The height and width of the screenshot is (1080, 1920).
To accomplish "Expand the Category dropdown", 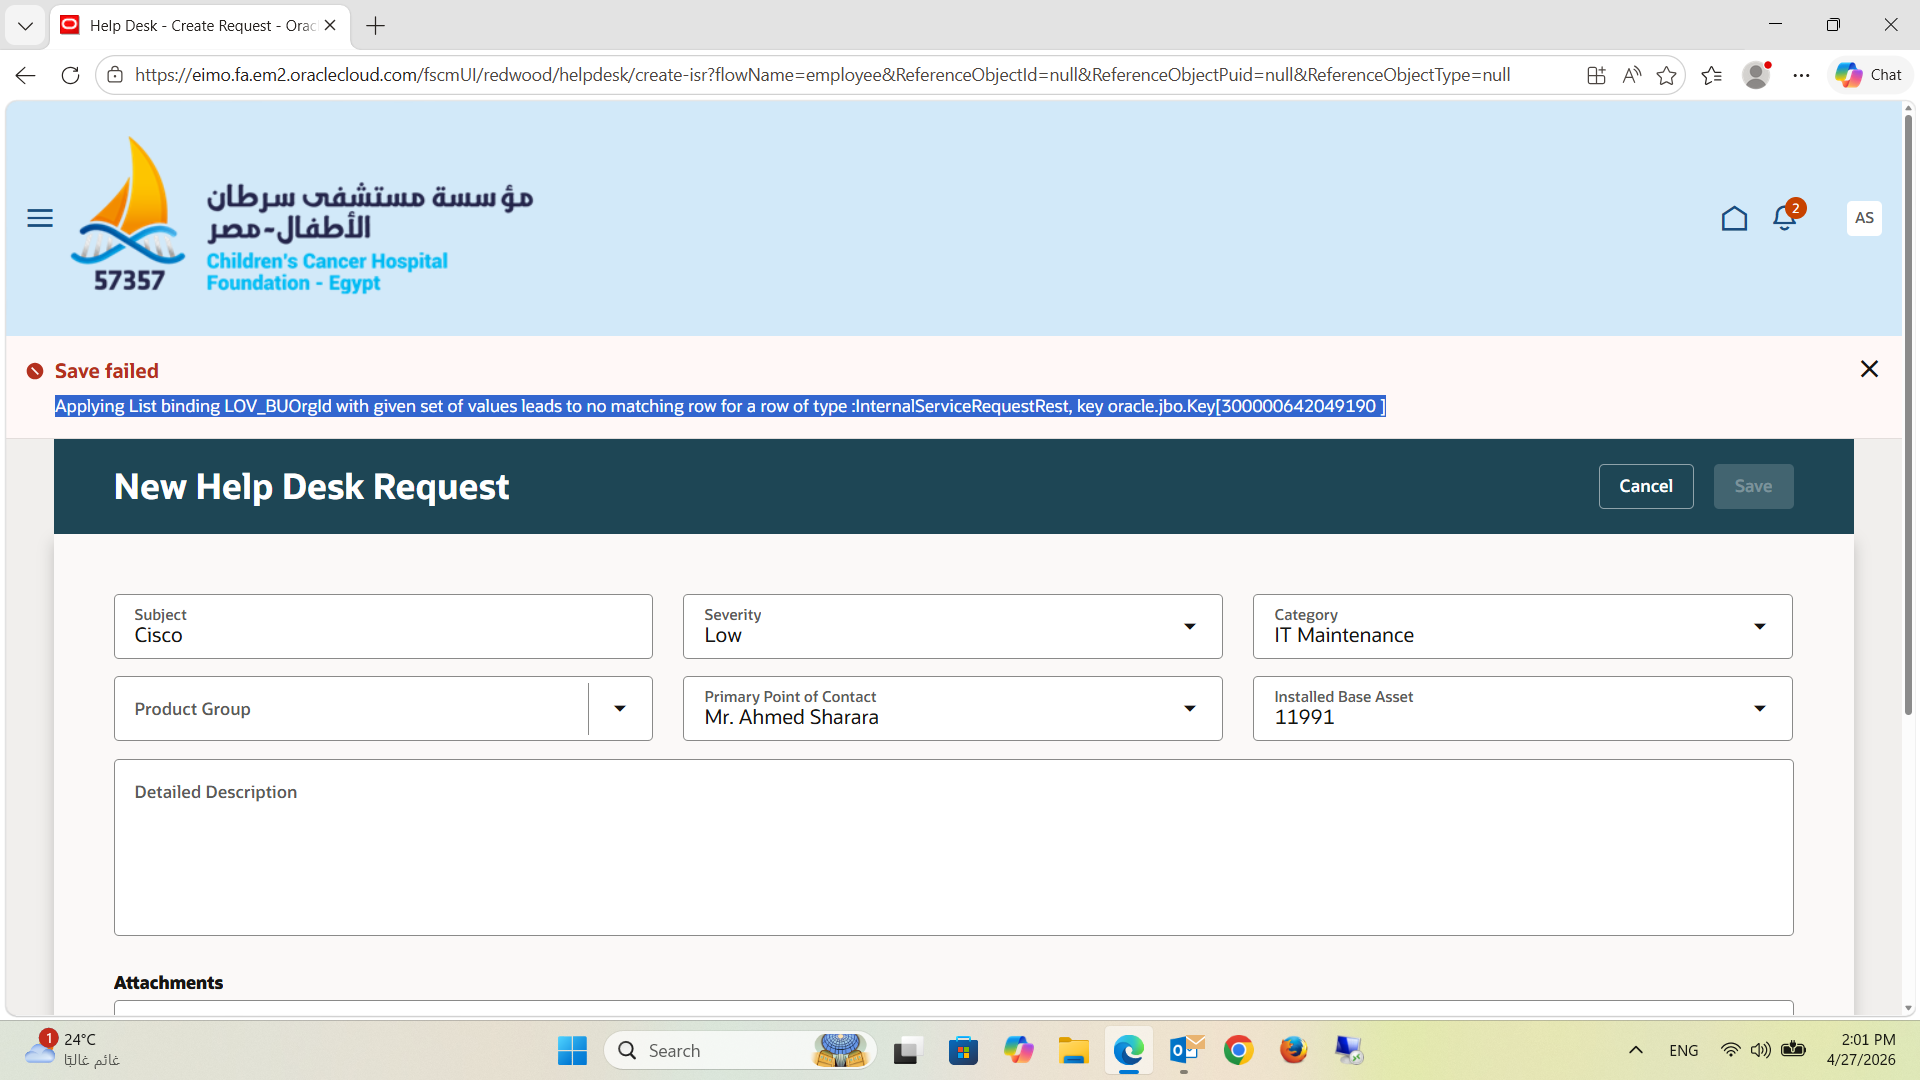I will coord(1760,627).
